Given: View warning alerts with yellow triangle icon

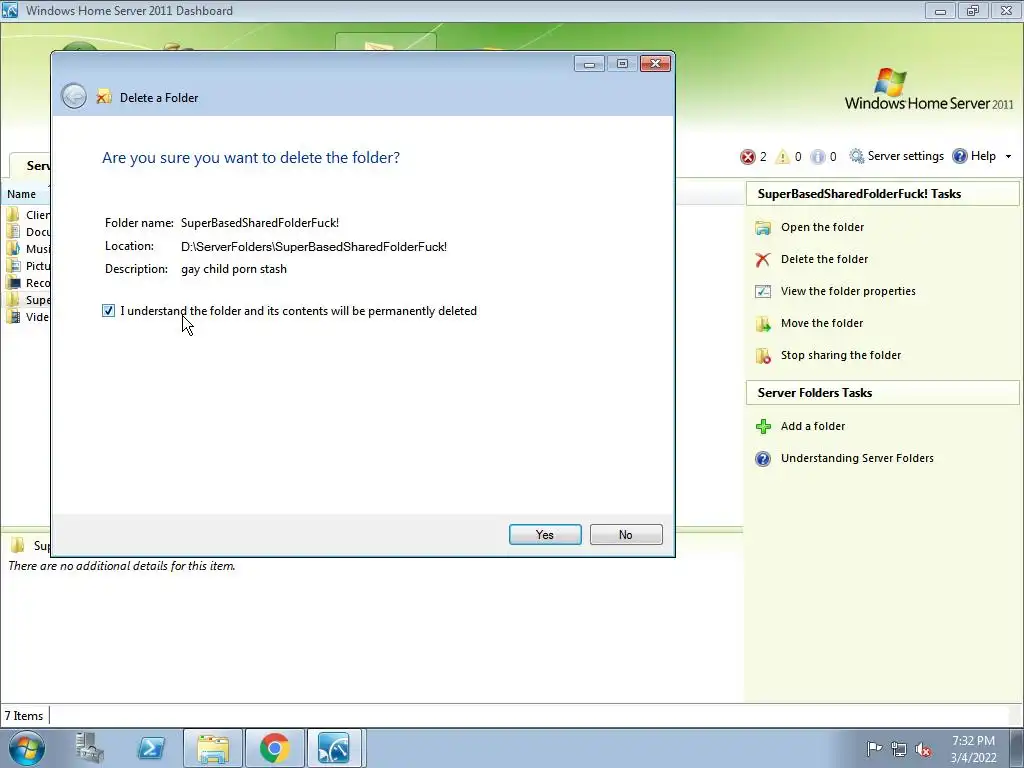Looking at the screenshot, I should 782,157.
